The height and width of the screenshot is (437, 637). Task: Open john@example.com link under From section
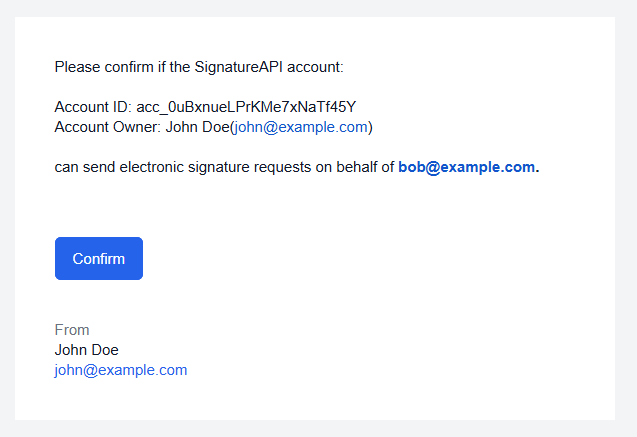coord(121,370)
